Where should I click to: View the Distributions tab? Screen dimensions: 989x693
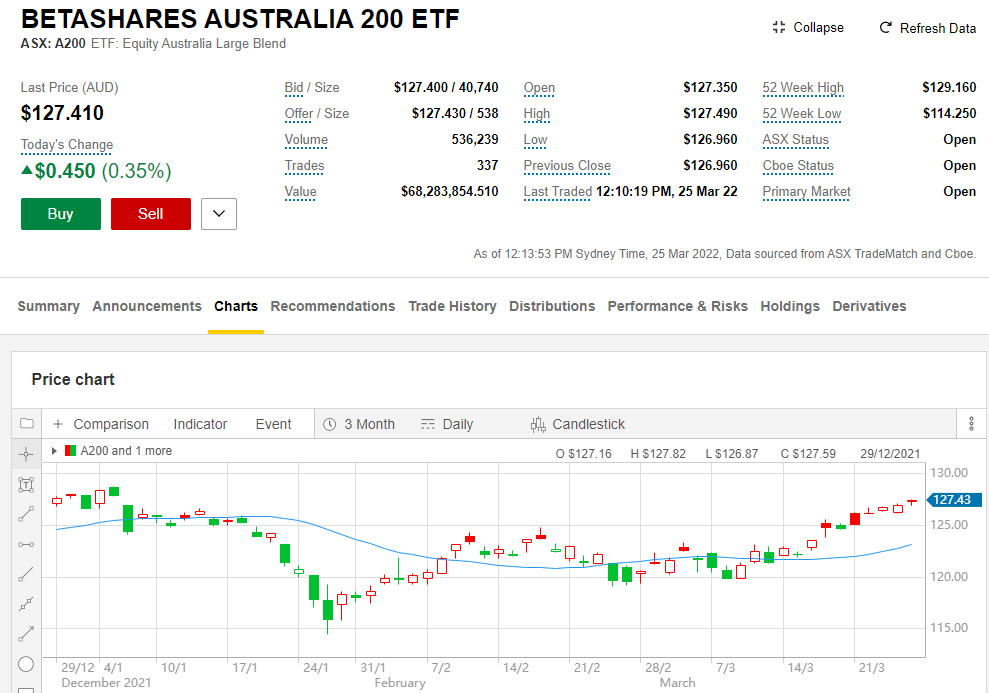pyautogui.click(x=552, y=306)
